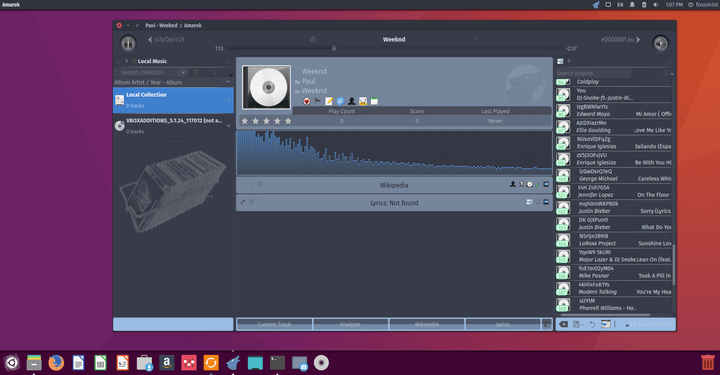Switch to the Analyzer applet tab

coord(350,324)
